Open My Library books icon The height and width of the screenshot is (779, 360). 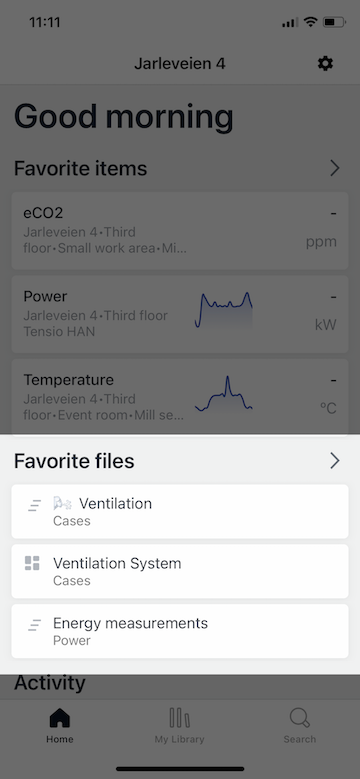pos(179,718)
